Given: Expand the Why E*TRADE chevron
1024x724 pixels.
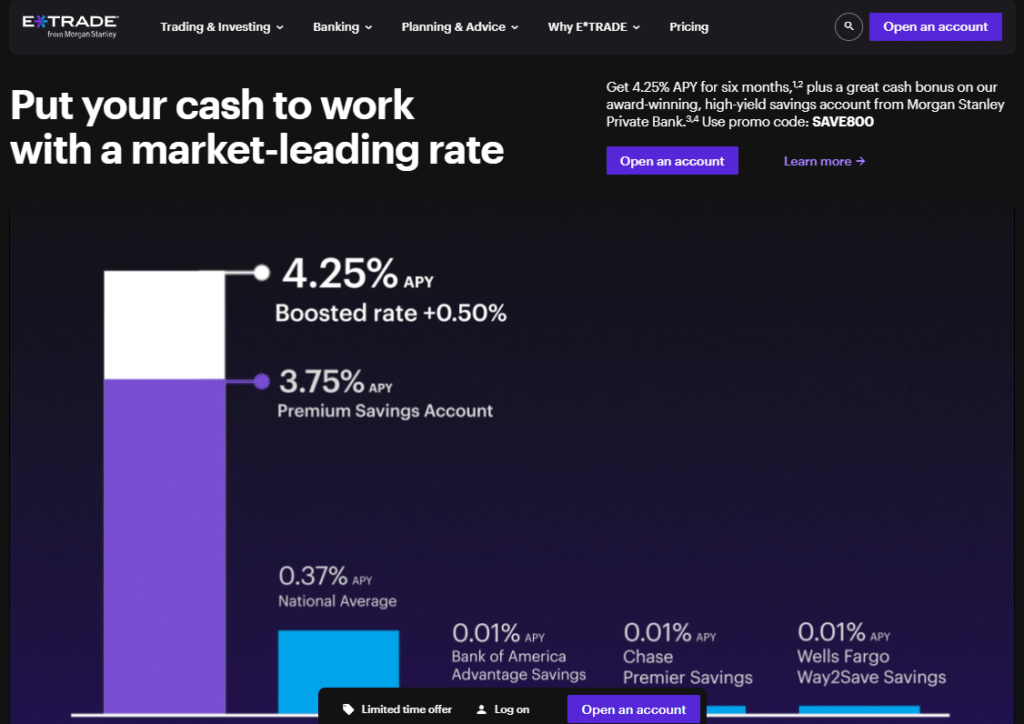Looking at the screenshot, I should (x=636, y=27).
